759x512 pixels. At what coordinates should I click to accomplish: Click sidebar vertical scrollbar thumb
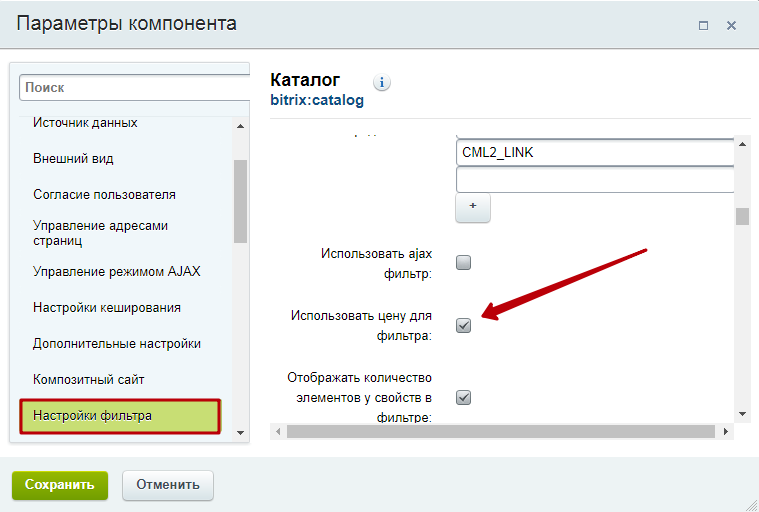(240, 201)
